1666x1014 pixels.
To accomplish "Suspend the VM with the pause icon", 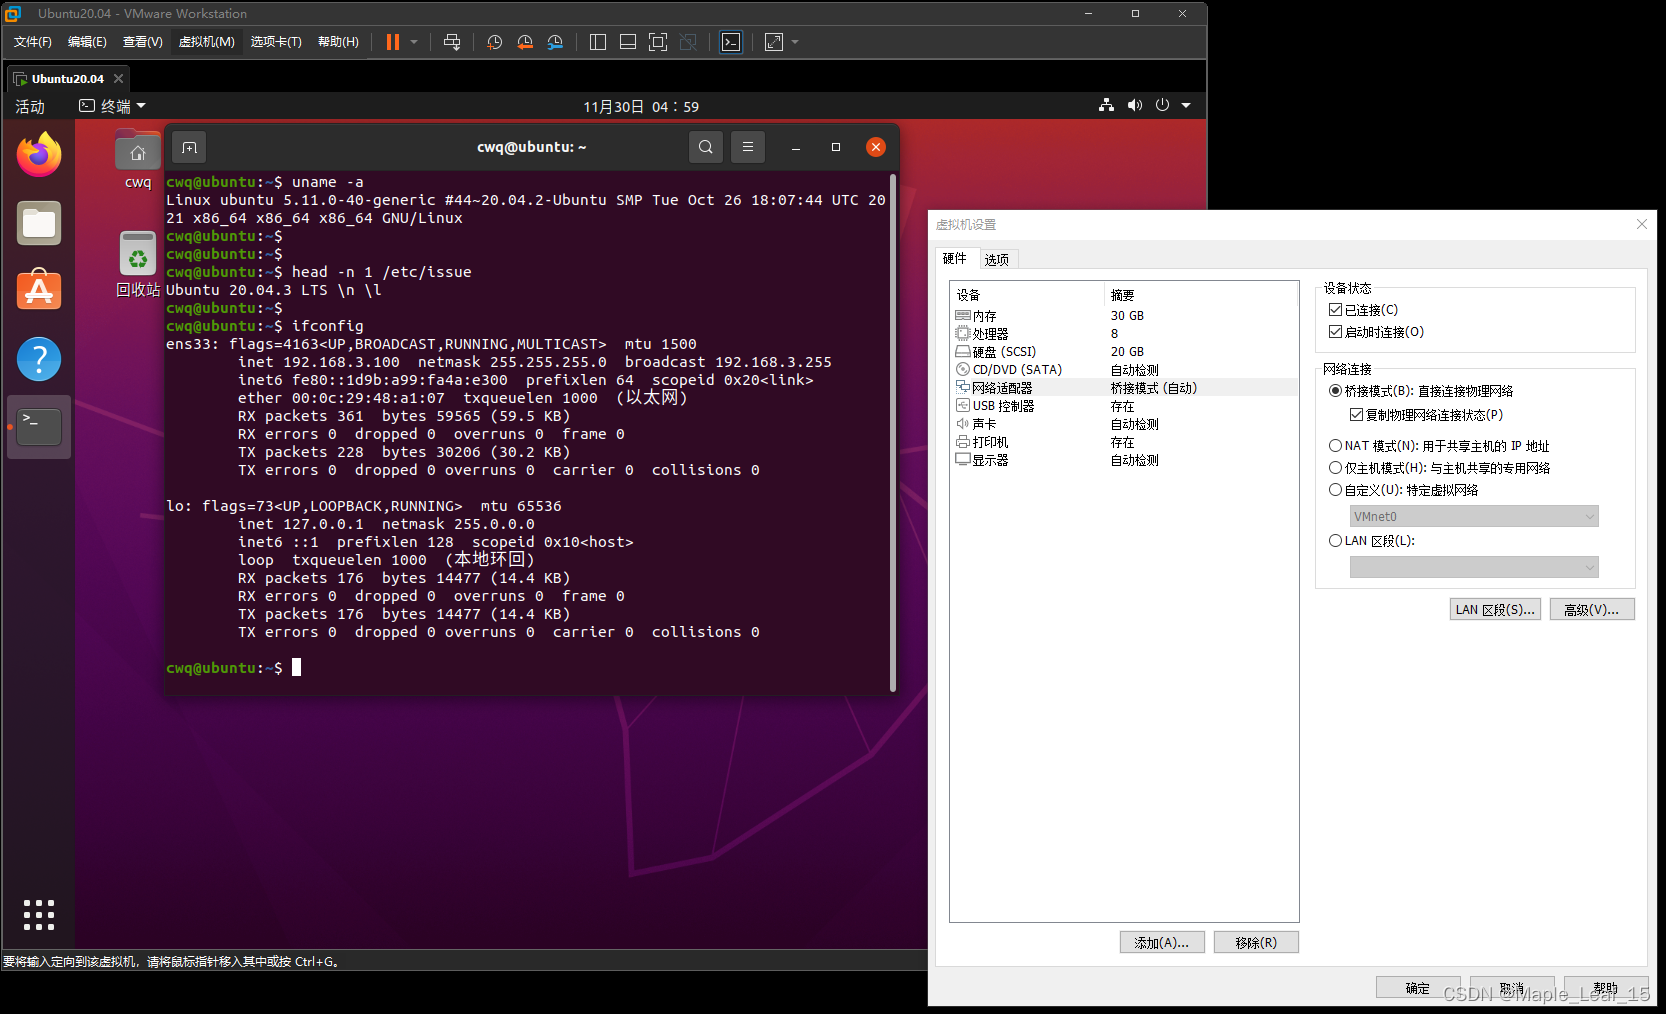I will [393, 42].
